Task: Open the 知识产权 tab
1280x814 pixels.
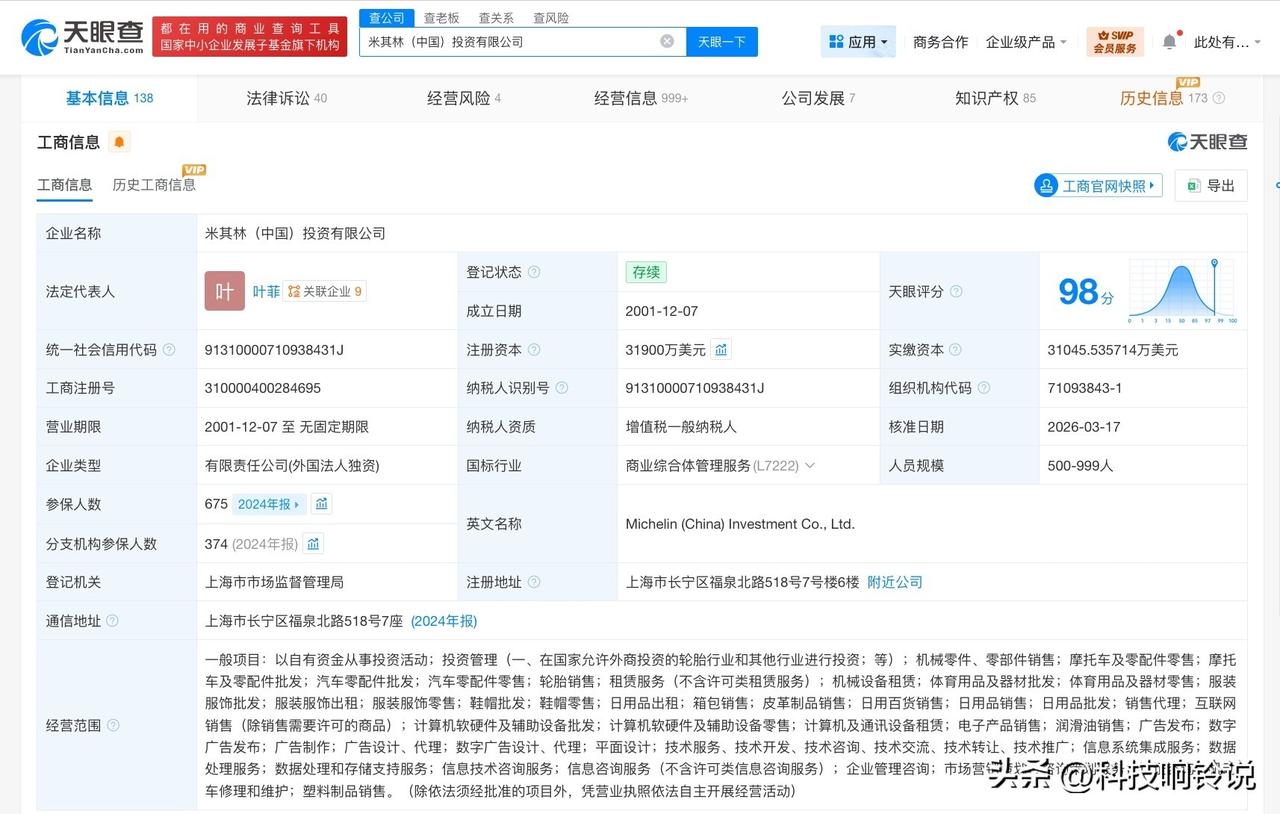Action: tap(995, 98)
